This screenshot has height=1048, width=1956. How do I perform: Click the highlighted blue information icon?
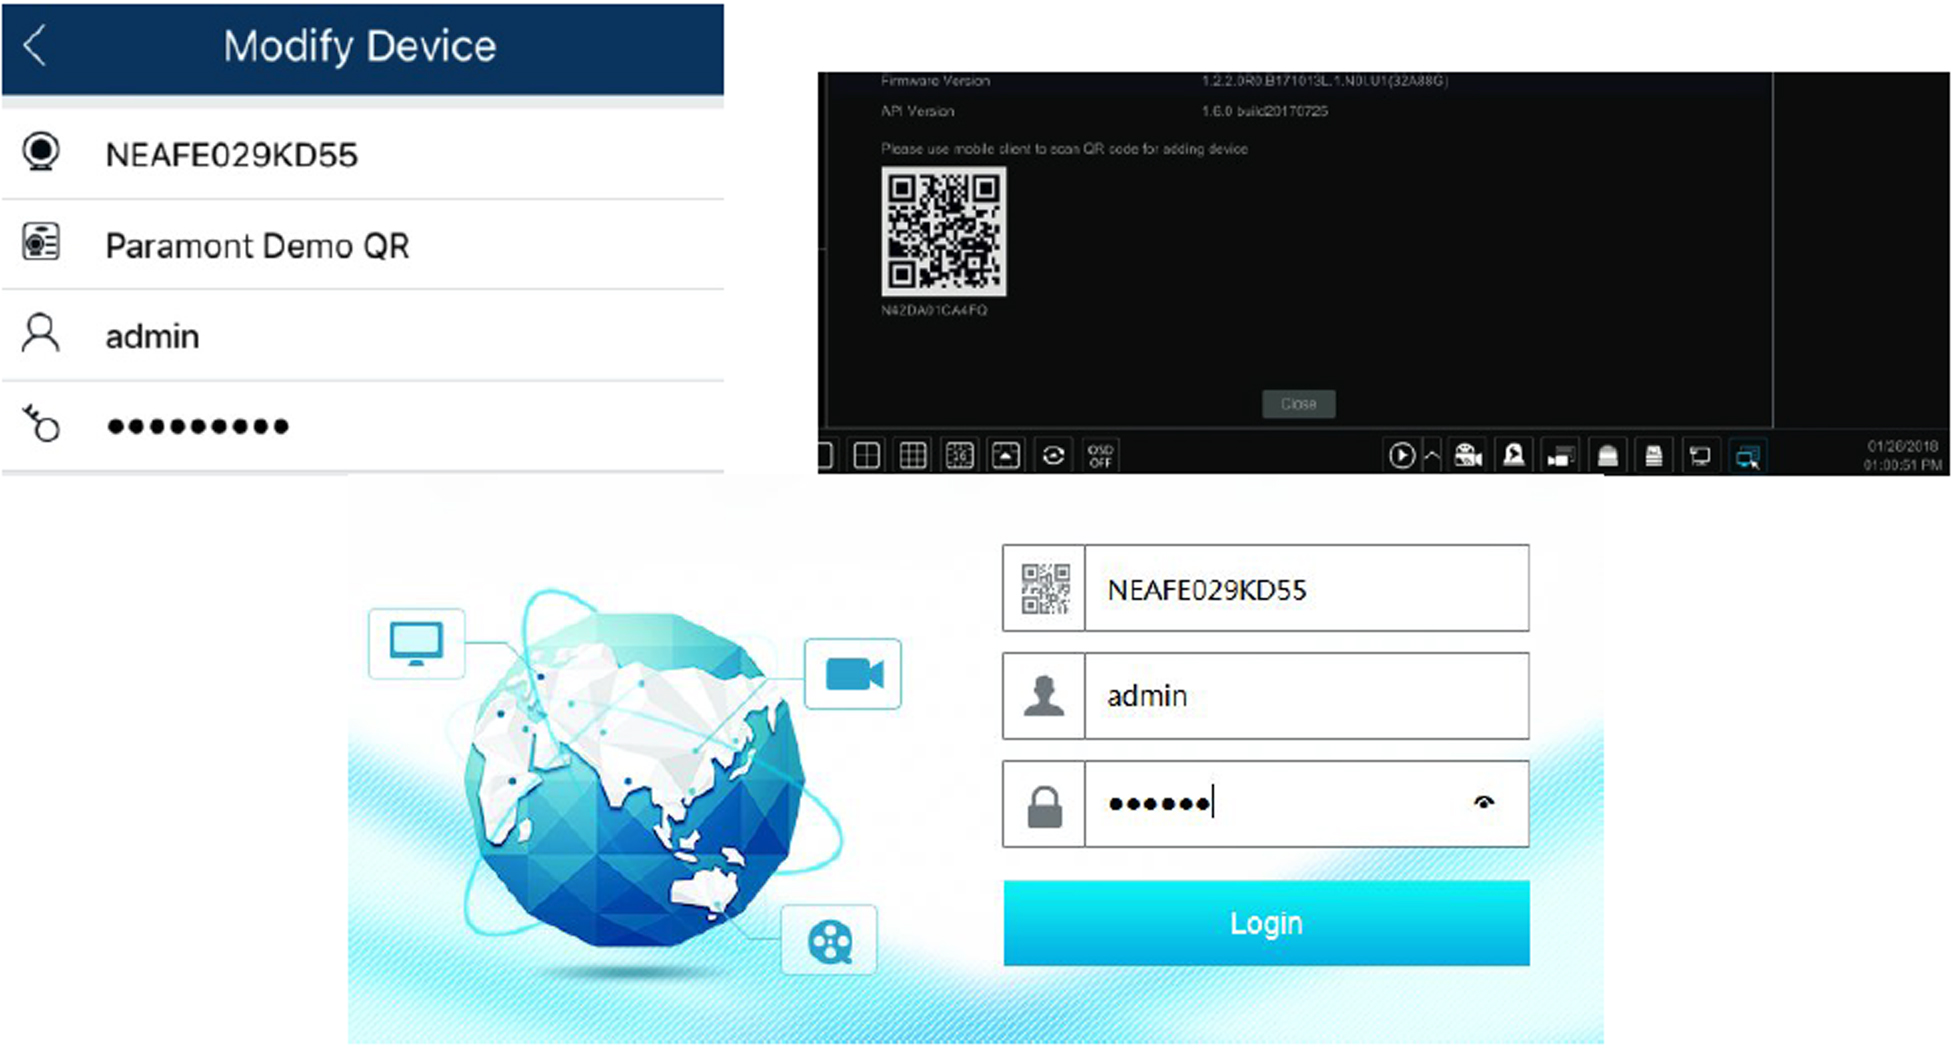click(x=1746, y=456)
